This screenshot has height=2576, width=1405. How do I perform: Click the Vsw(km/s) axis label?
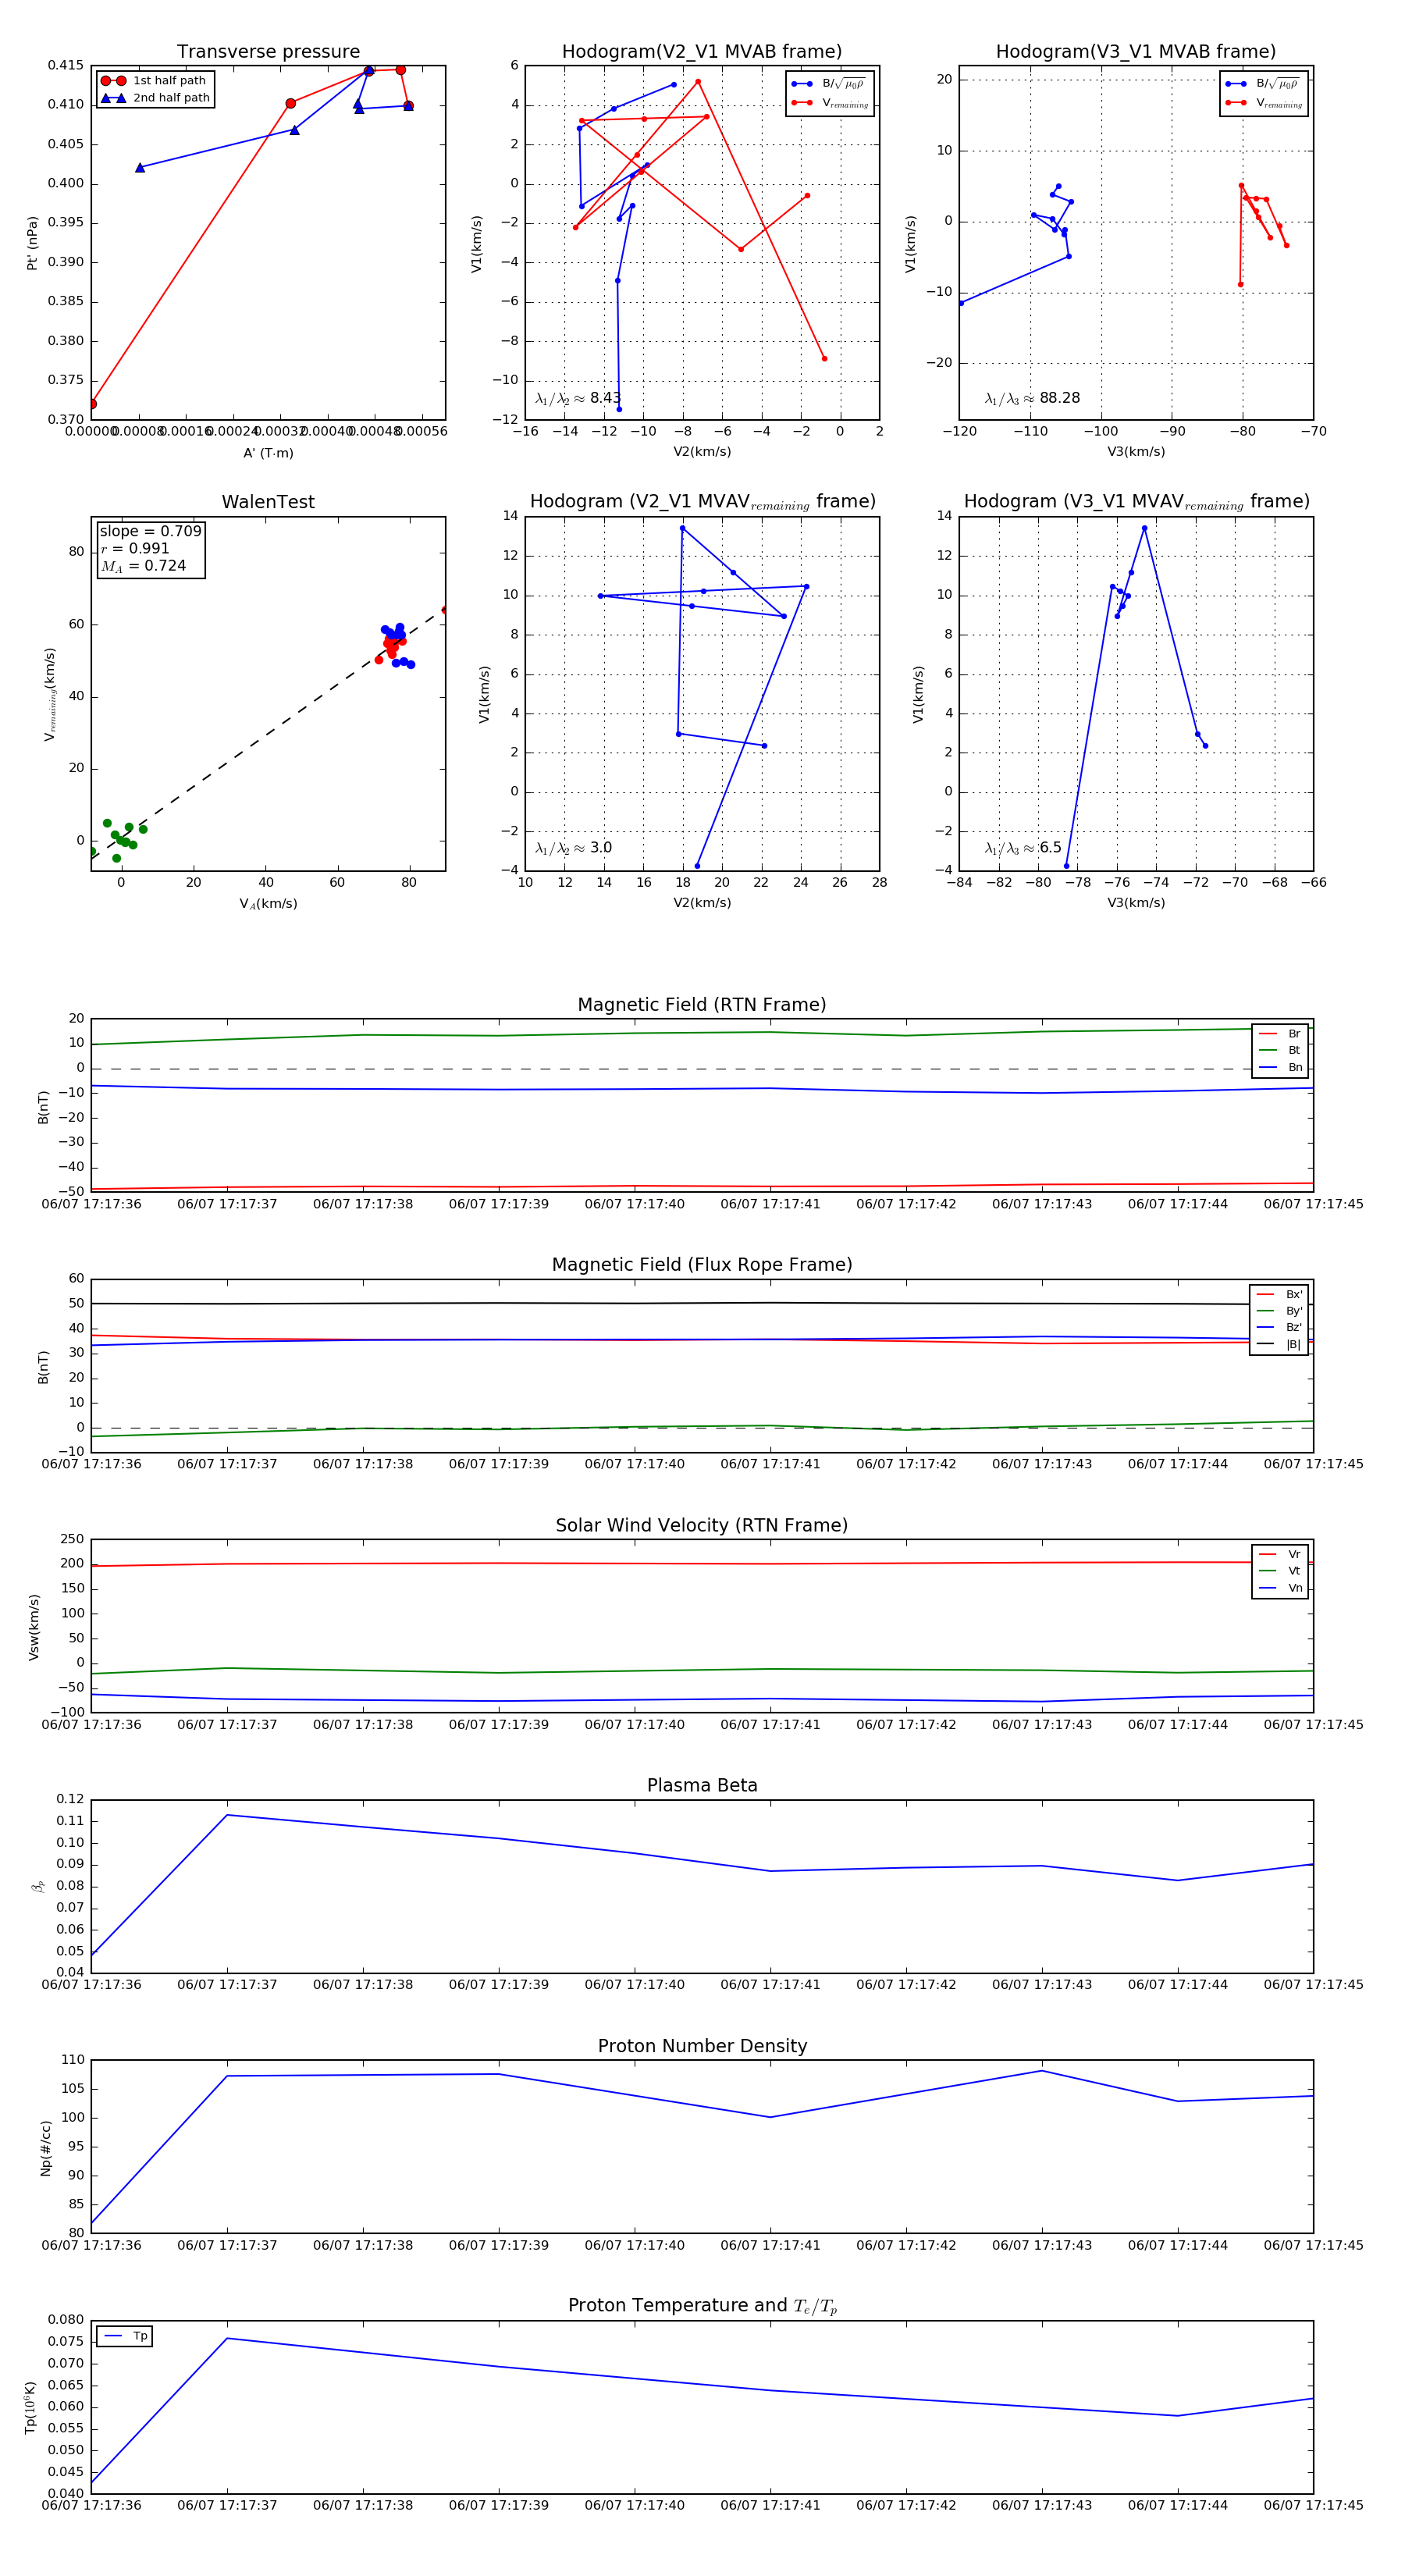coord(33,1627)
